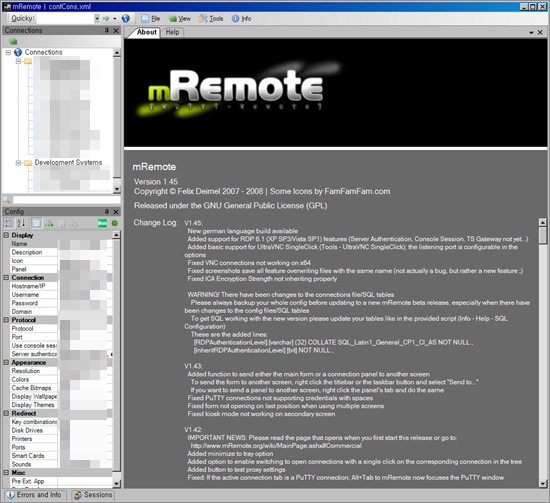Collapse the Development Systems folder
The image size is (550, 503).
[18, 163]
